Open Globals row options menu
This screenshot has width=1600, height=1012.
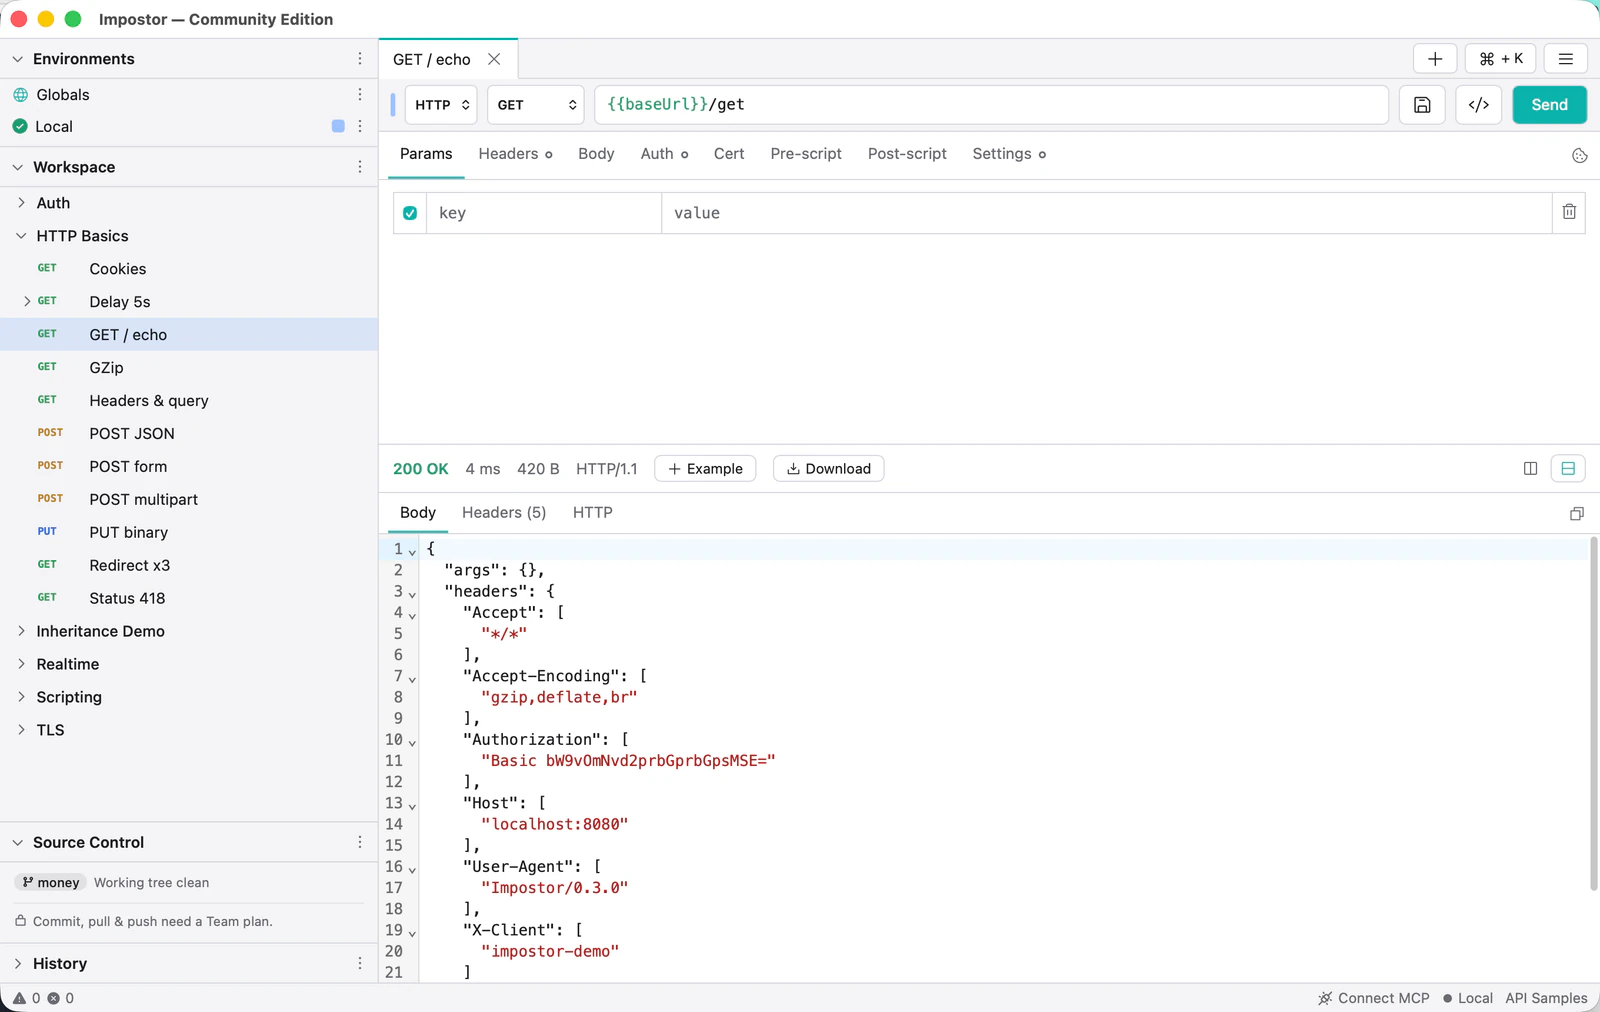point(360,94)
